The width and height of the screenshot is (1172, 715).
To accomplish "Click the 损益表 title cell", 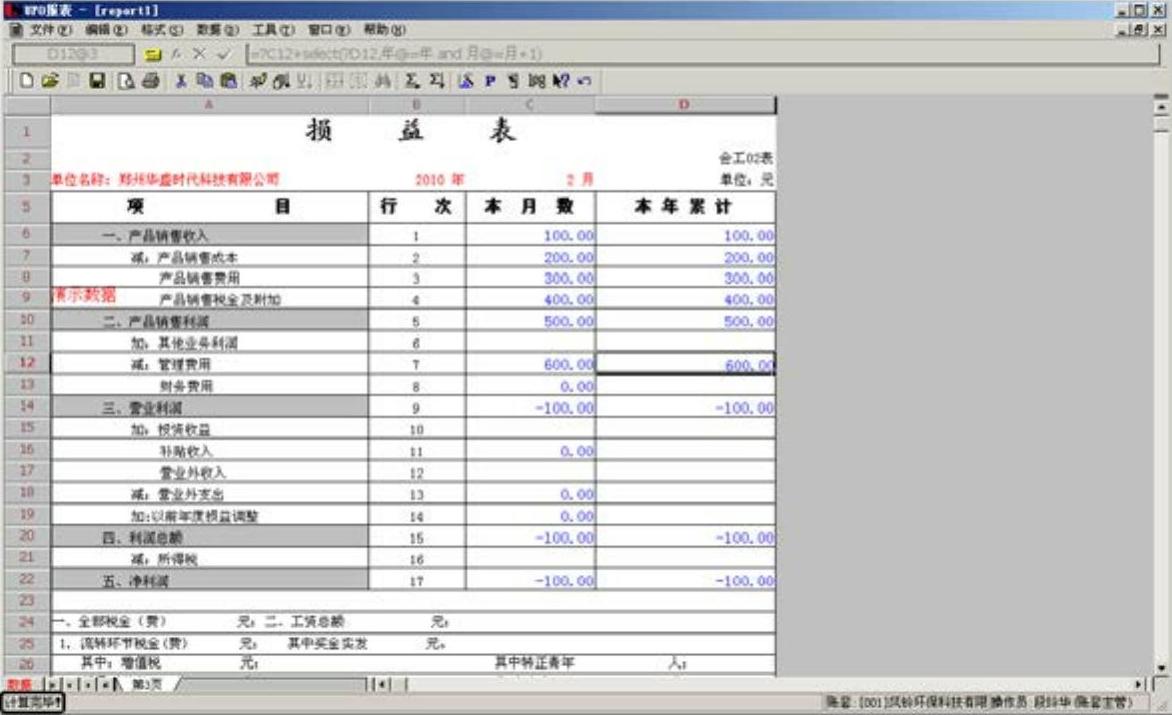I will pyautogui.click(x=412, y=131).
